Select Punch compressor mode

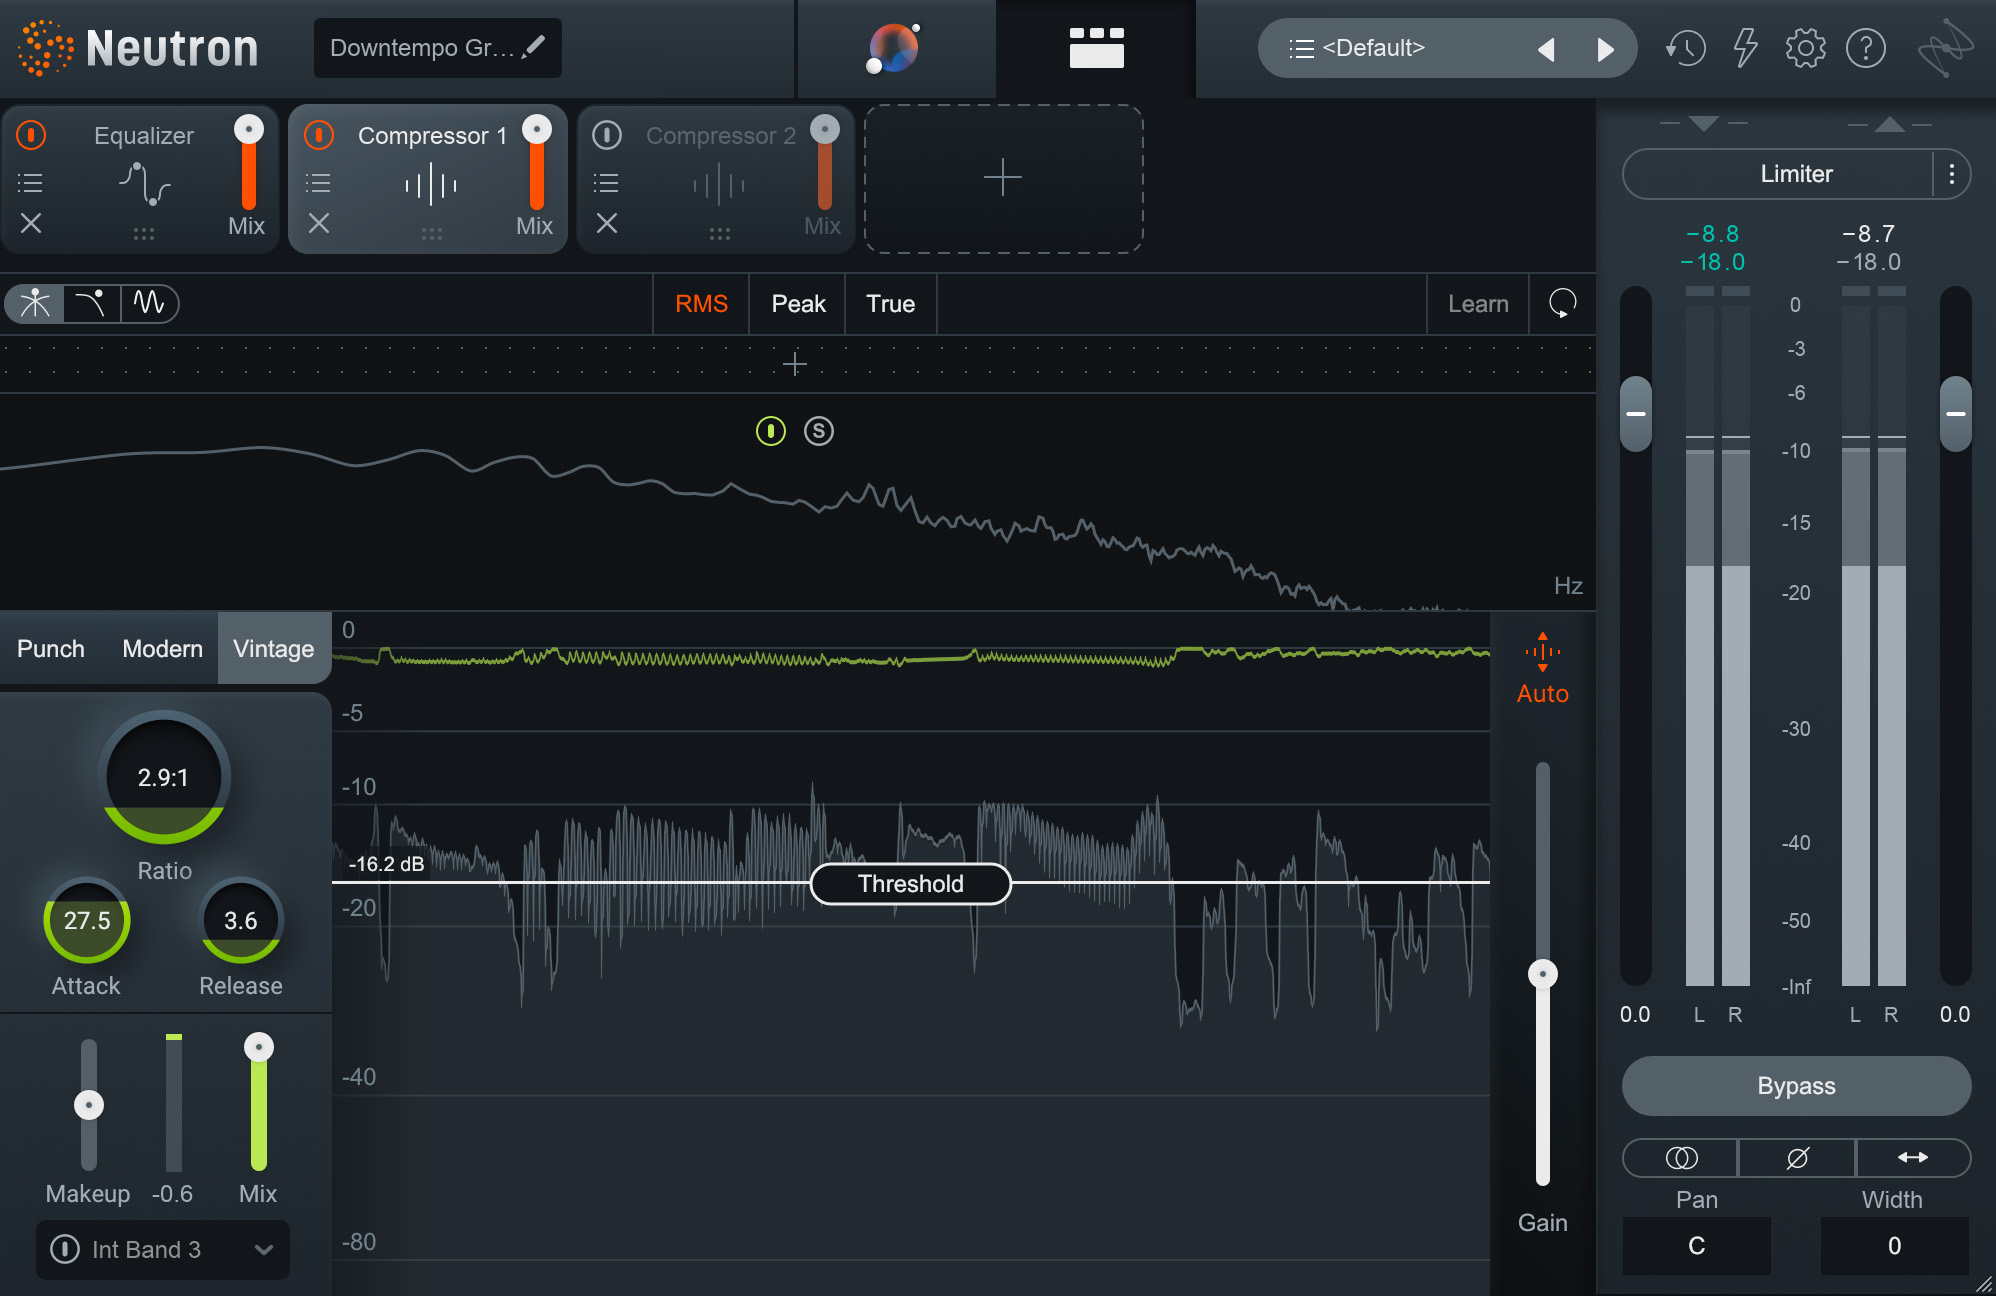(x=51, y=649)
